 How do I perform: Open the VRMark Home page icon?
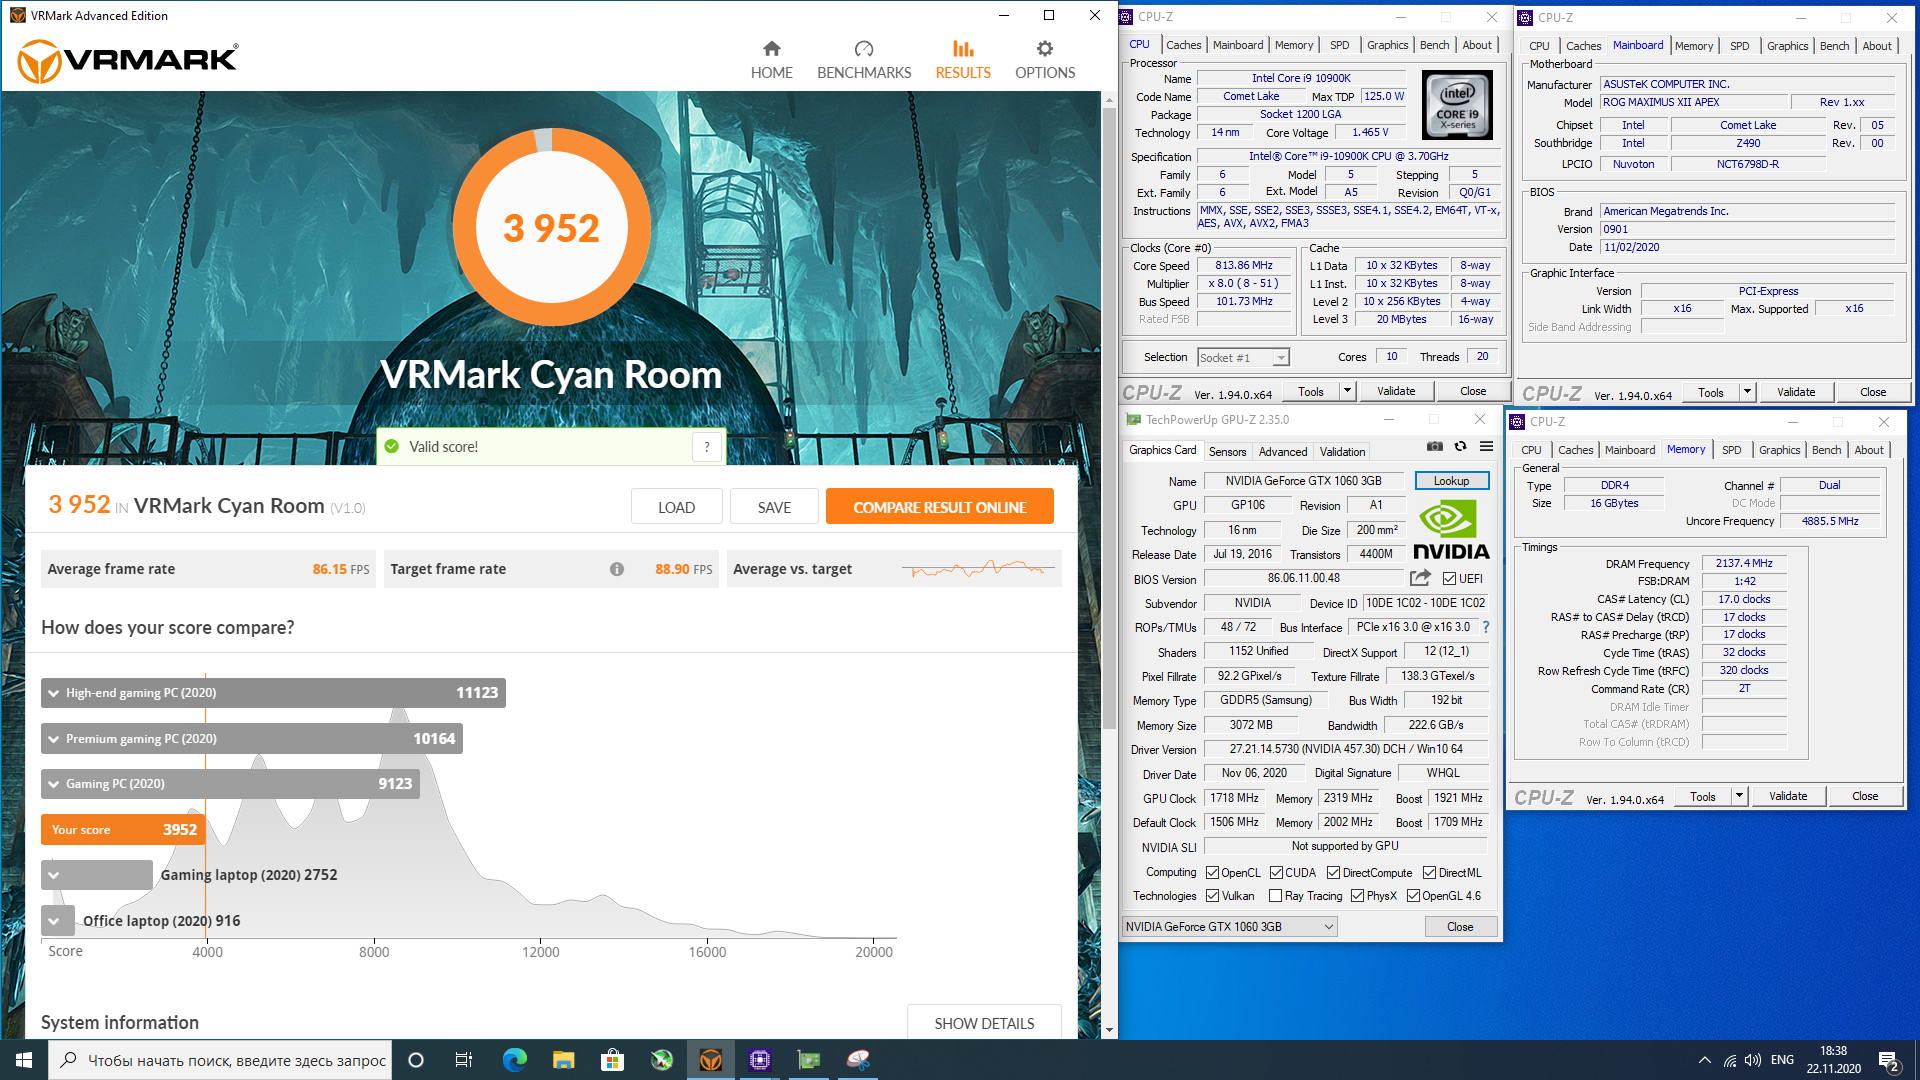771,49
